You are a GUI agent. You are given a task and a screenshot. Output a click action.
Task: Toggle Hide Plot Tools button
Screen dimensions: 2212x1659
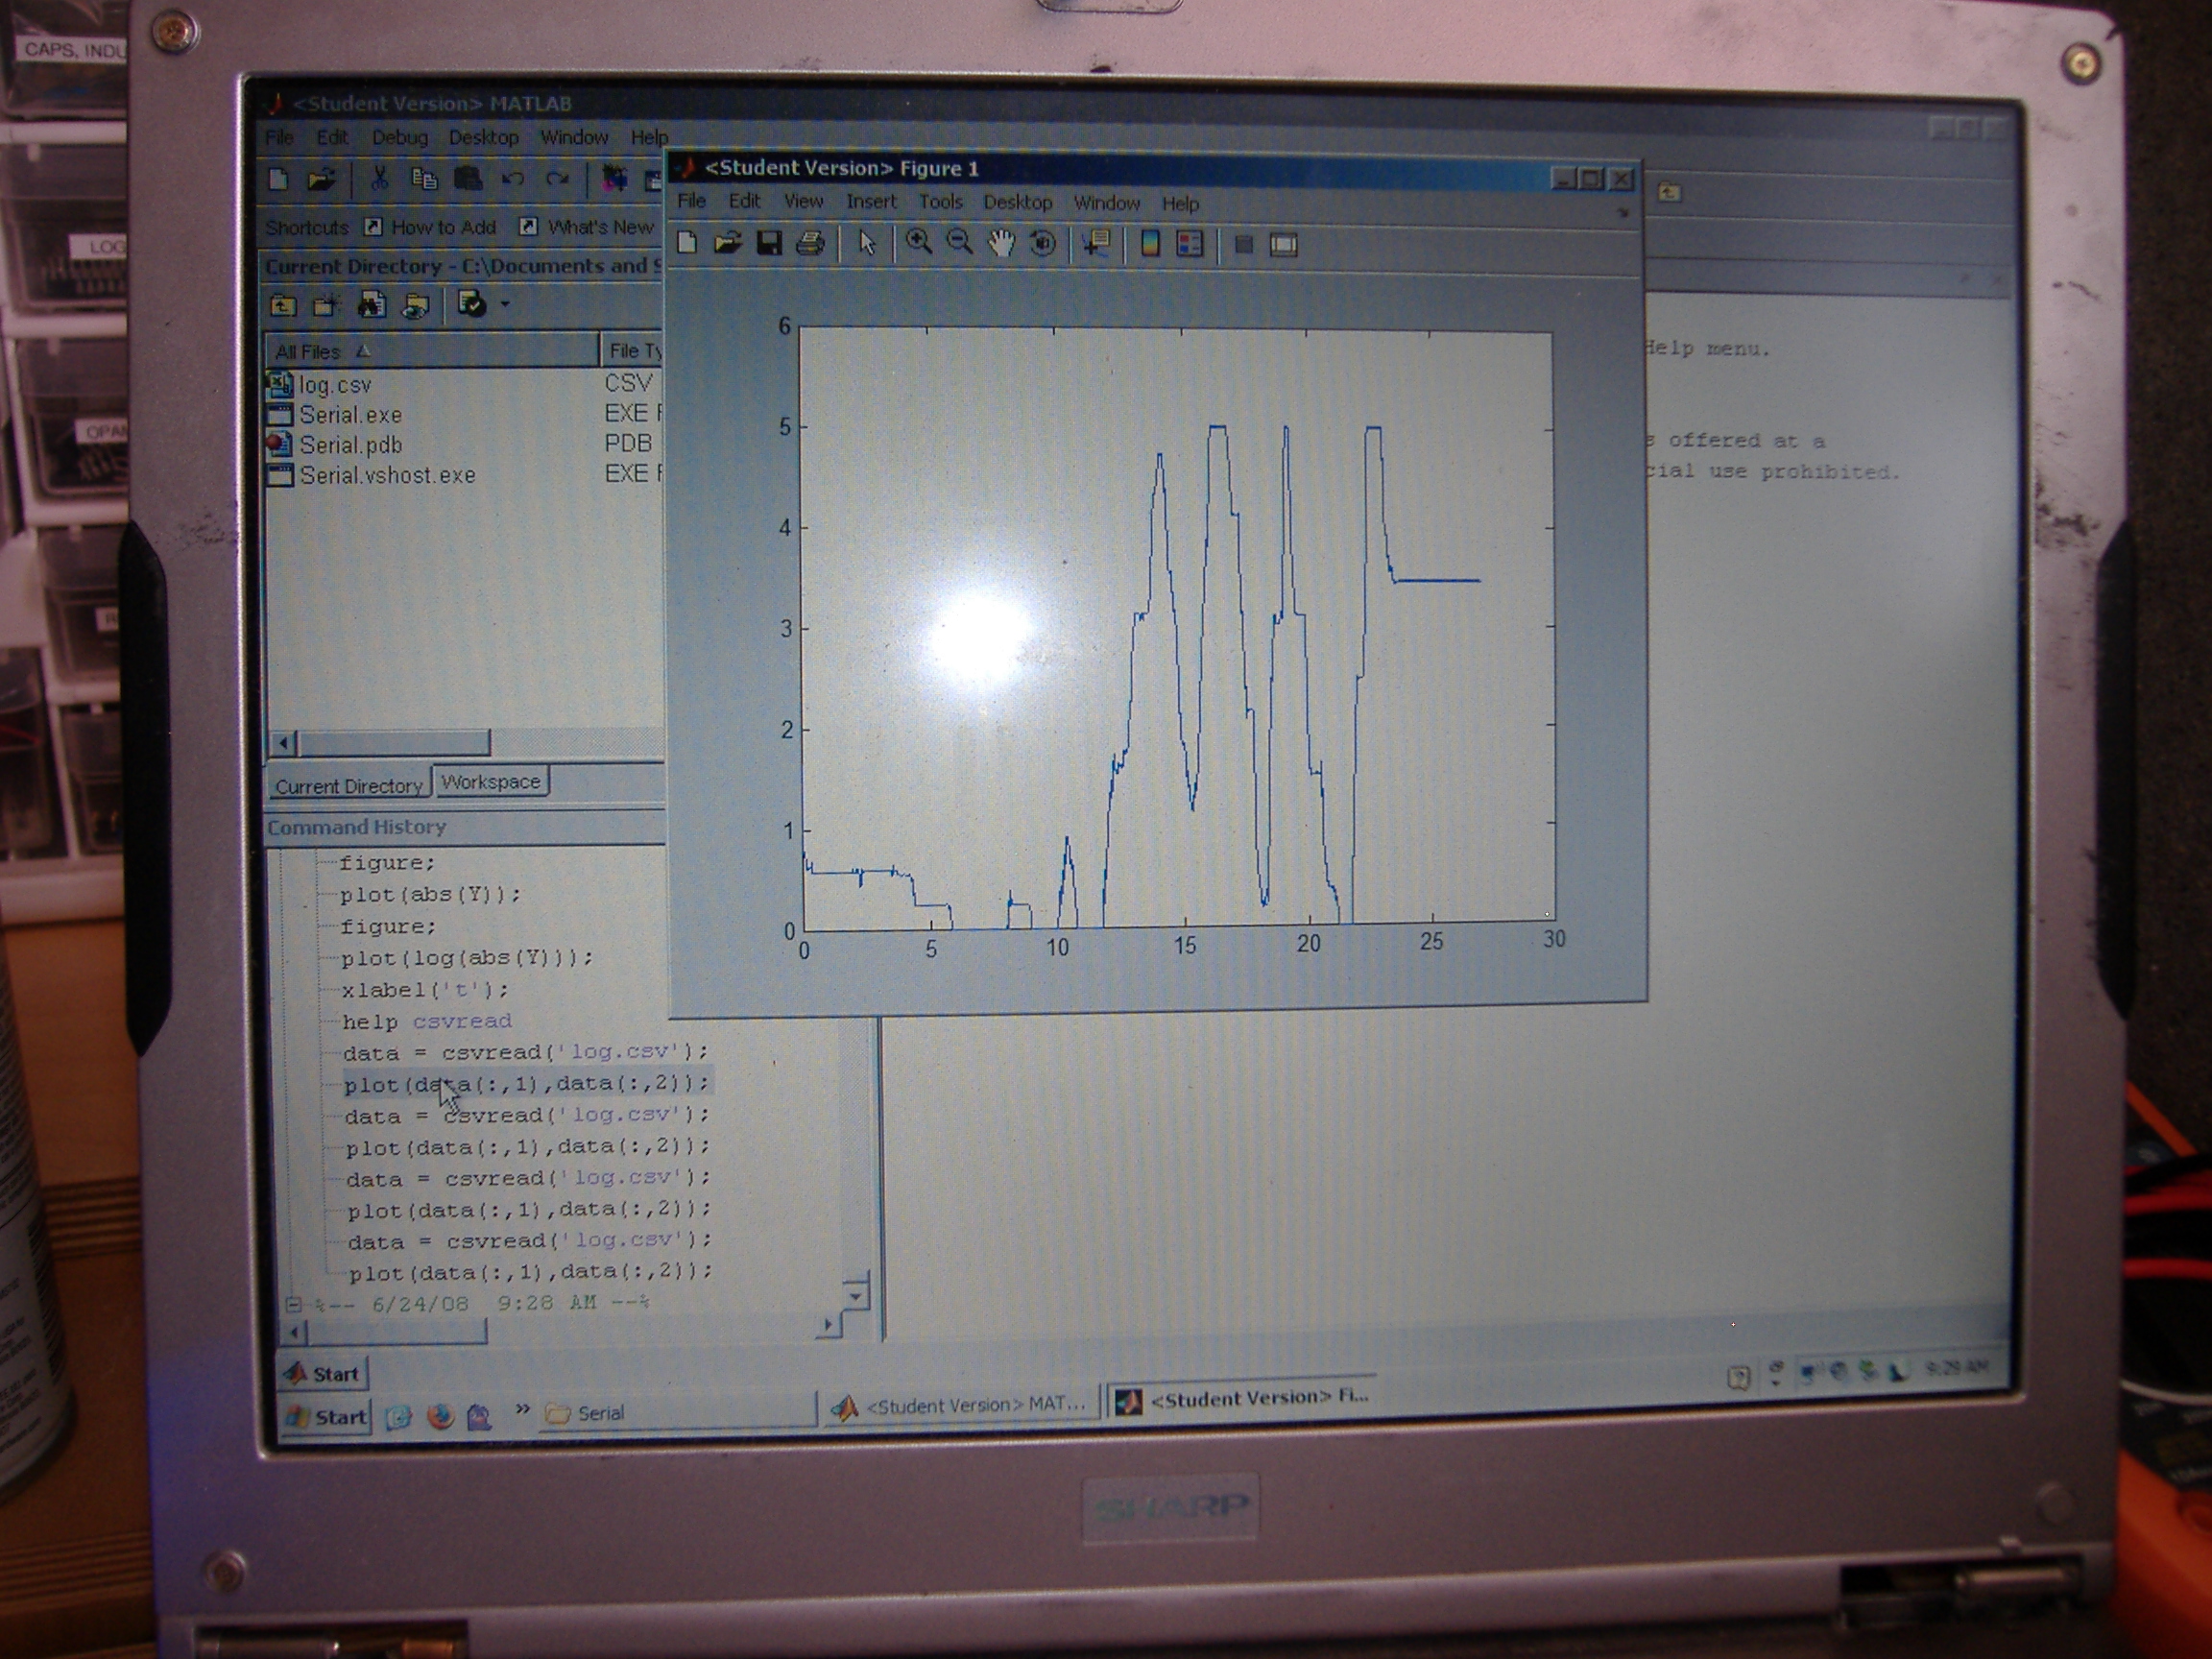(1243, 245)
